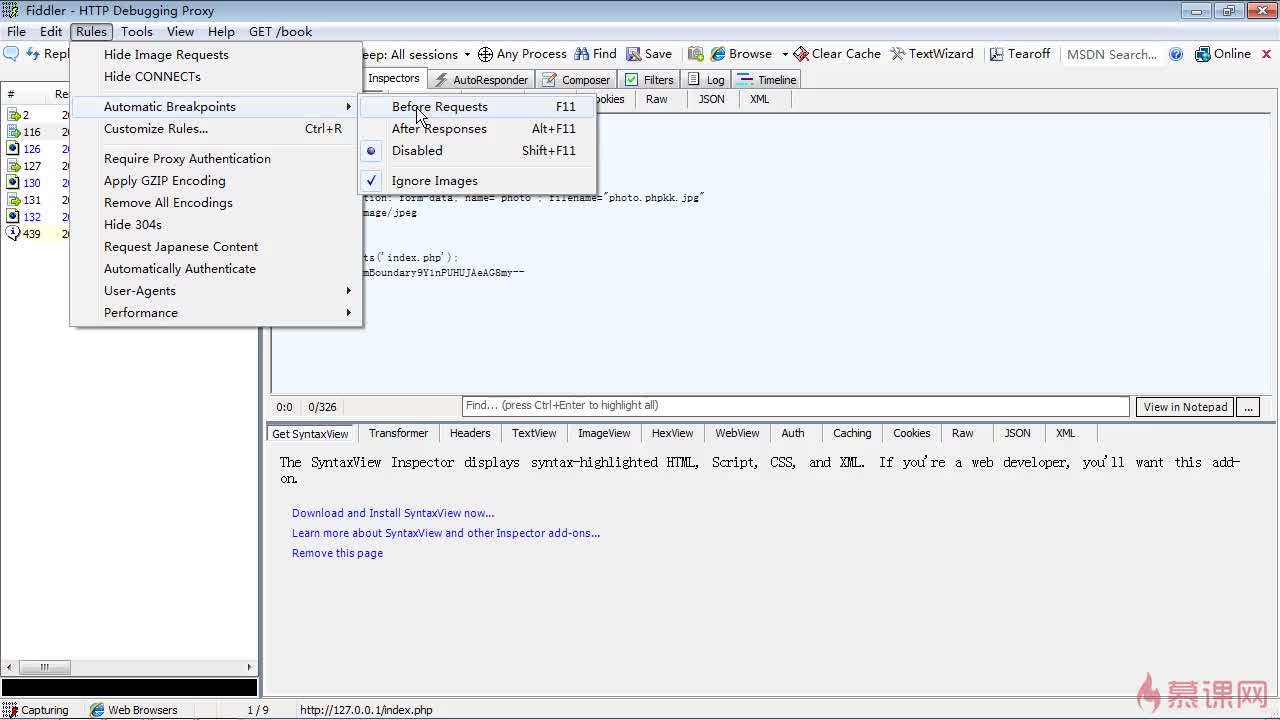Click the ellipsis button beside Notepad
The image size is (1280, 720).
1248,407
